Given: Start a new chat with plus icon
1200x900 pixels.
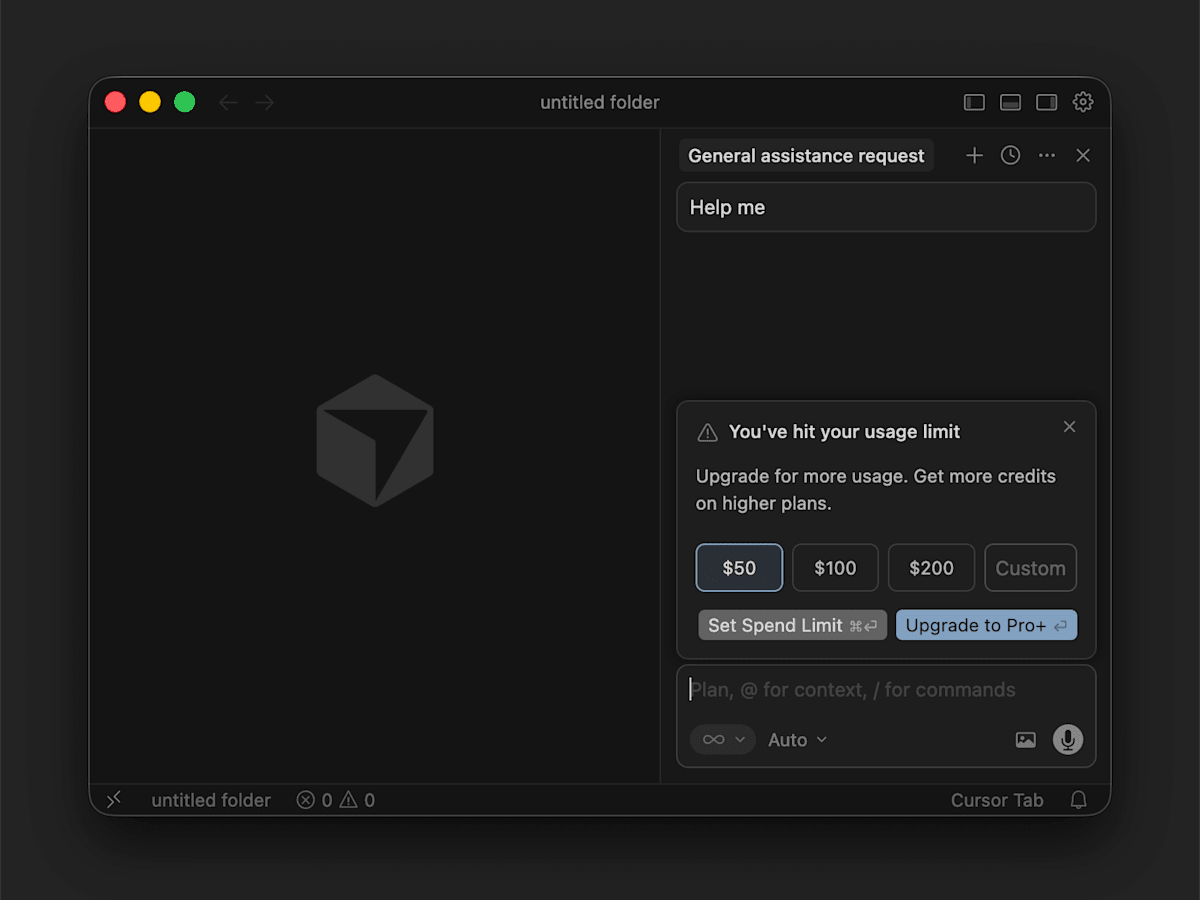Looking at the screenshot, I should [x=974, y=155].
